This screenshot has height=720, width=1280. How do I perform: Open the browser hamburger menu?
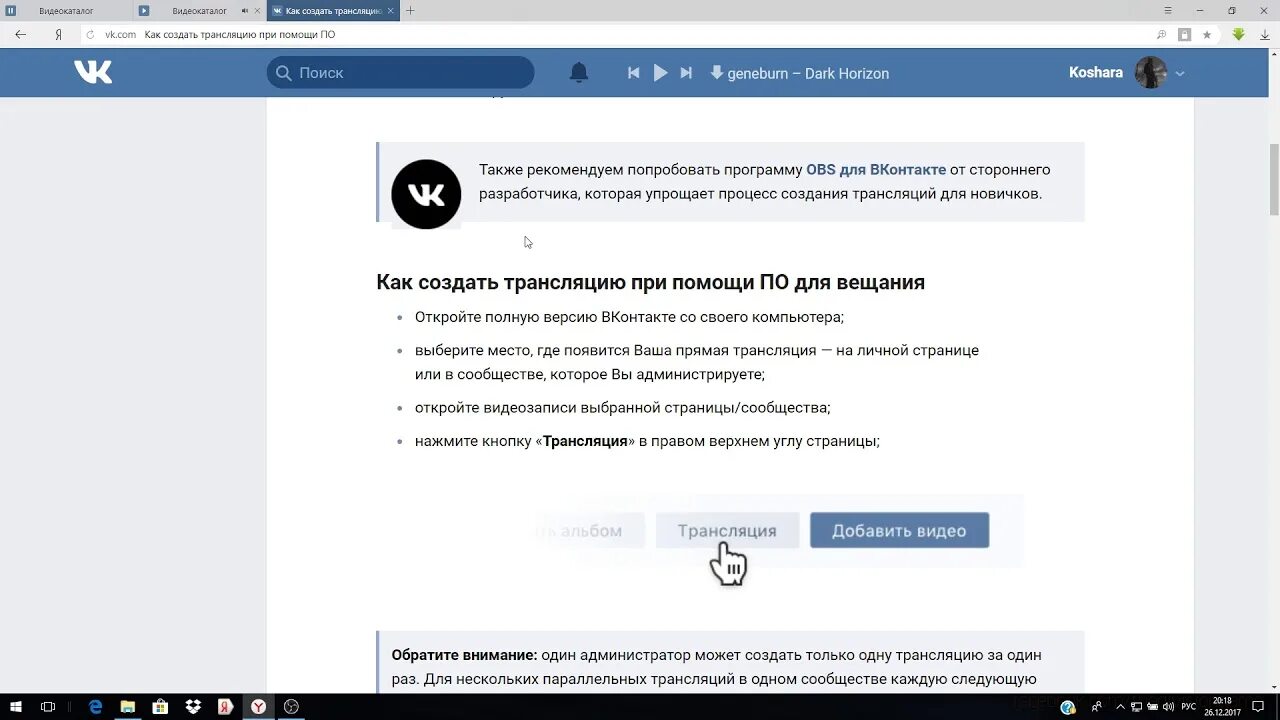click(1167, 10)
